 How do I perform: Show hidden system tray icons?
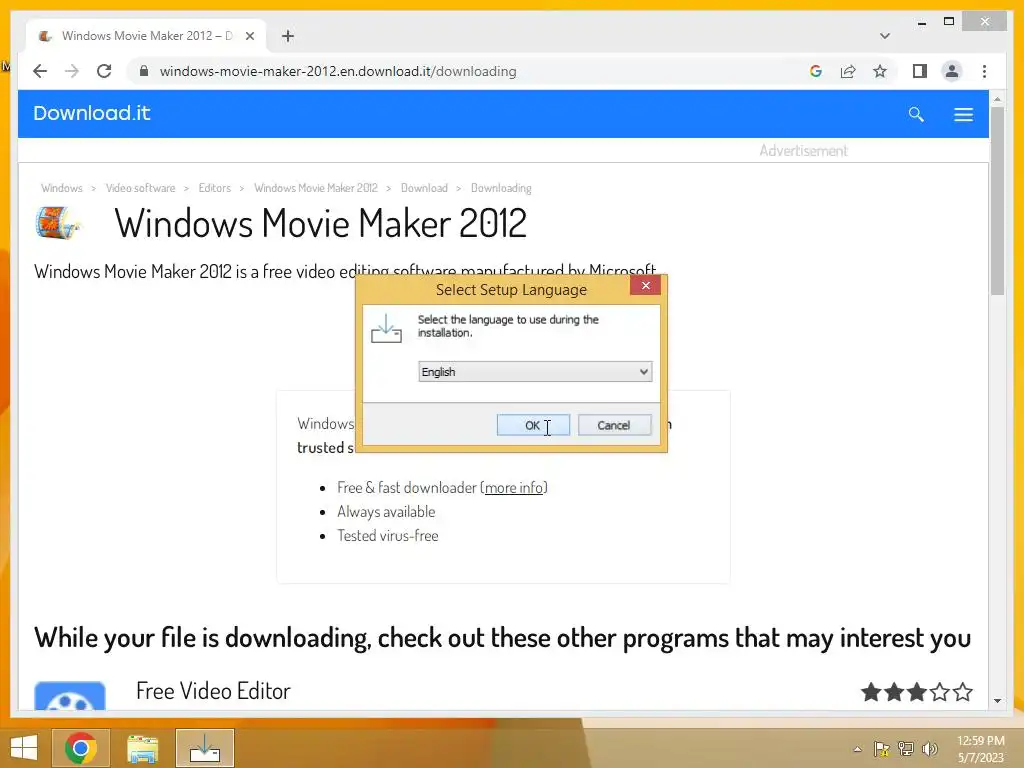tap(857, 749)
